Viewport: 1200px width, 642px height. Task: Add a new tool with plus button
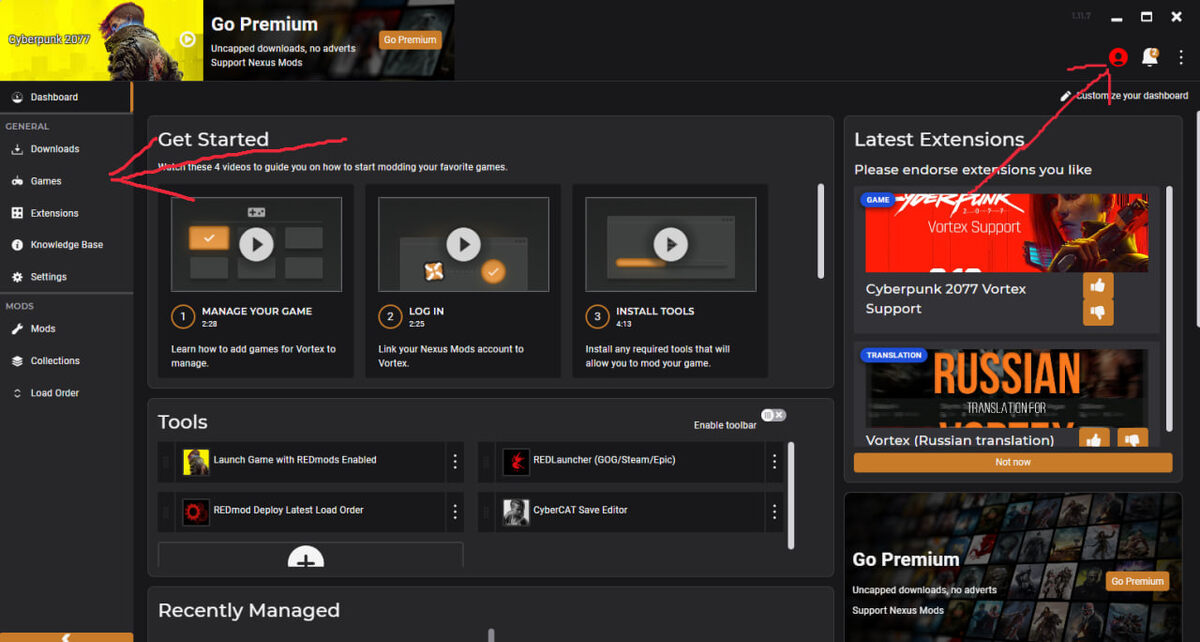306,558
